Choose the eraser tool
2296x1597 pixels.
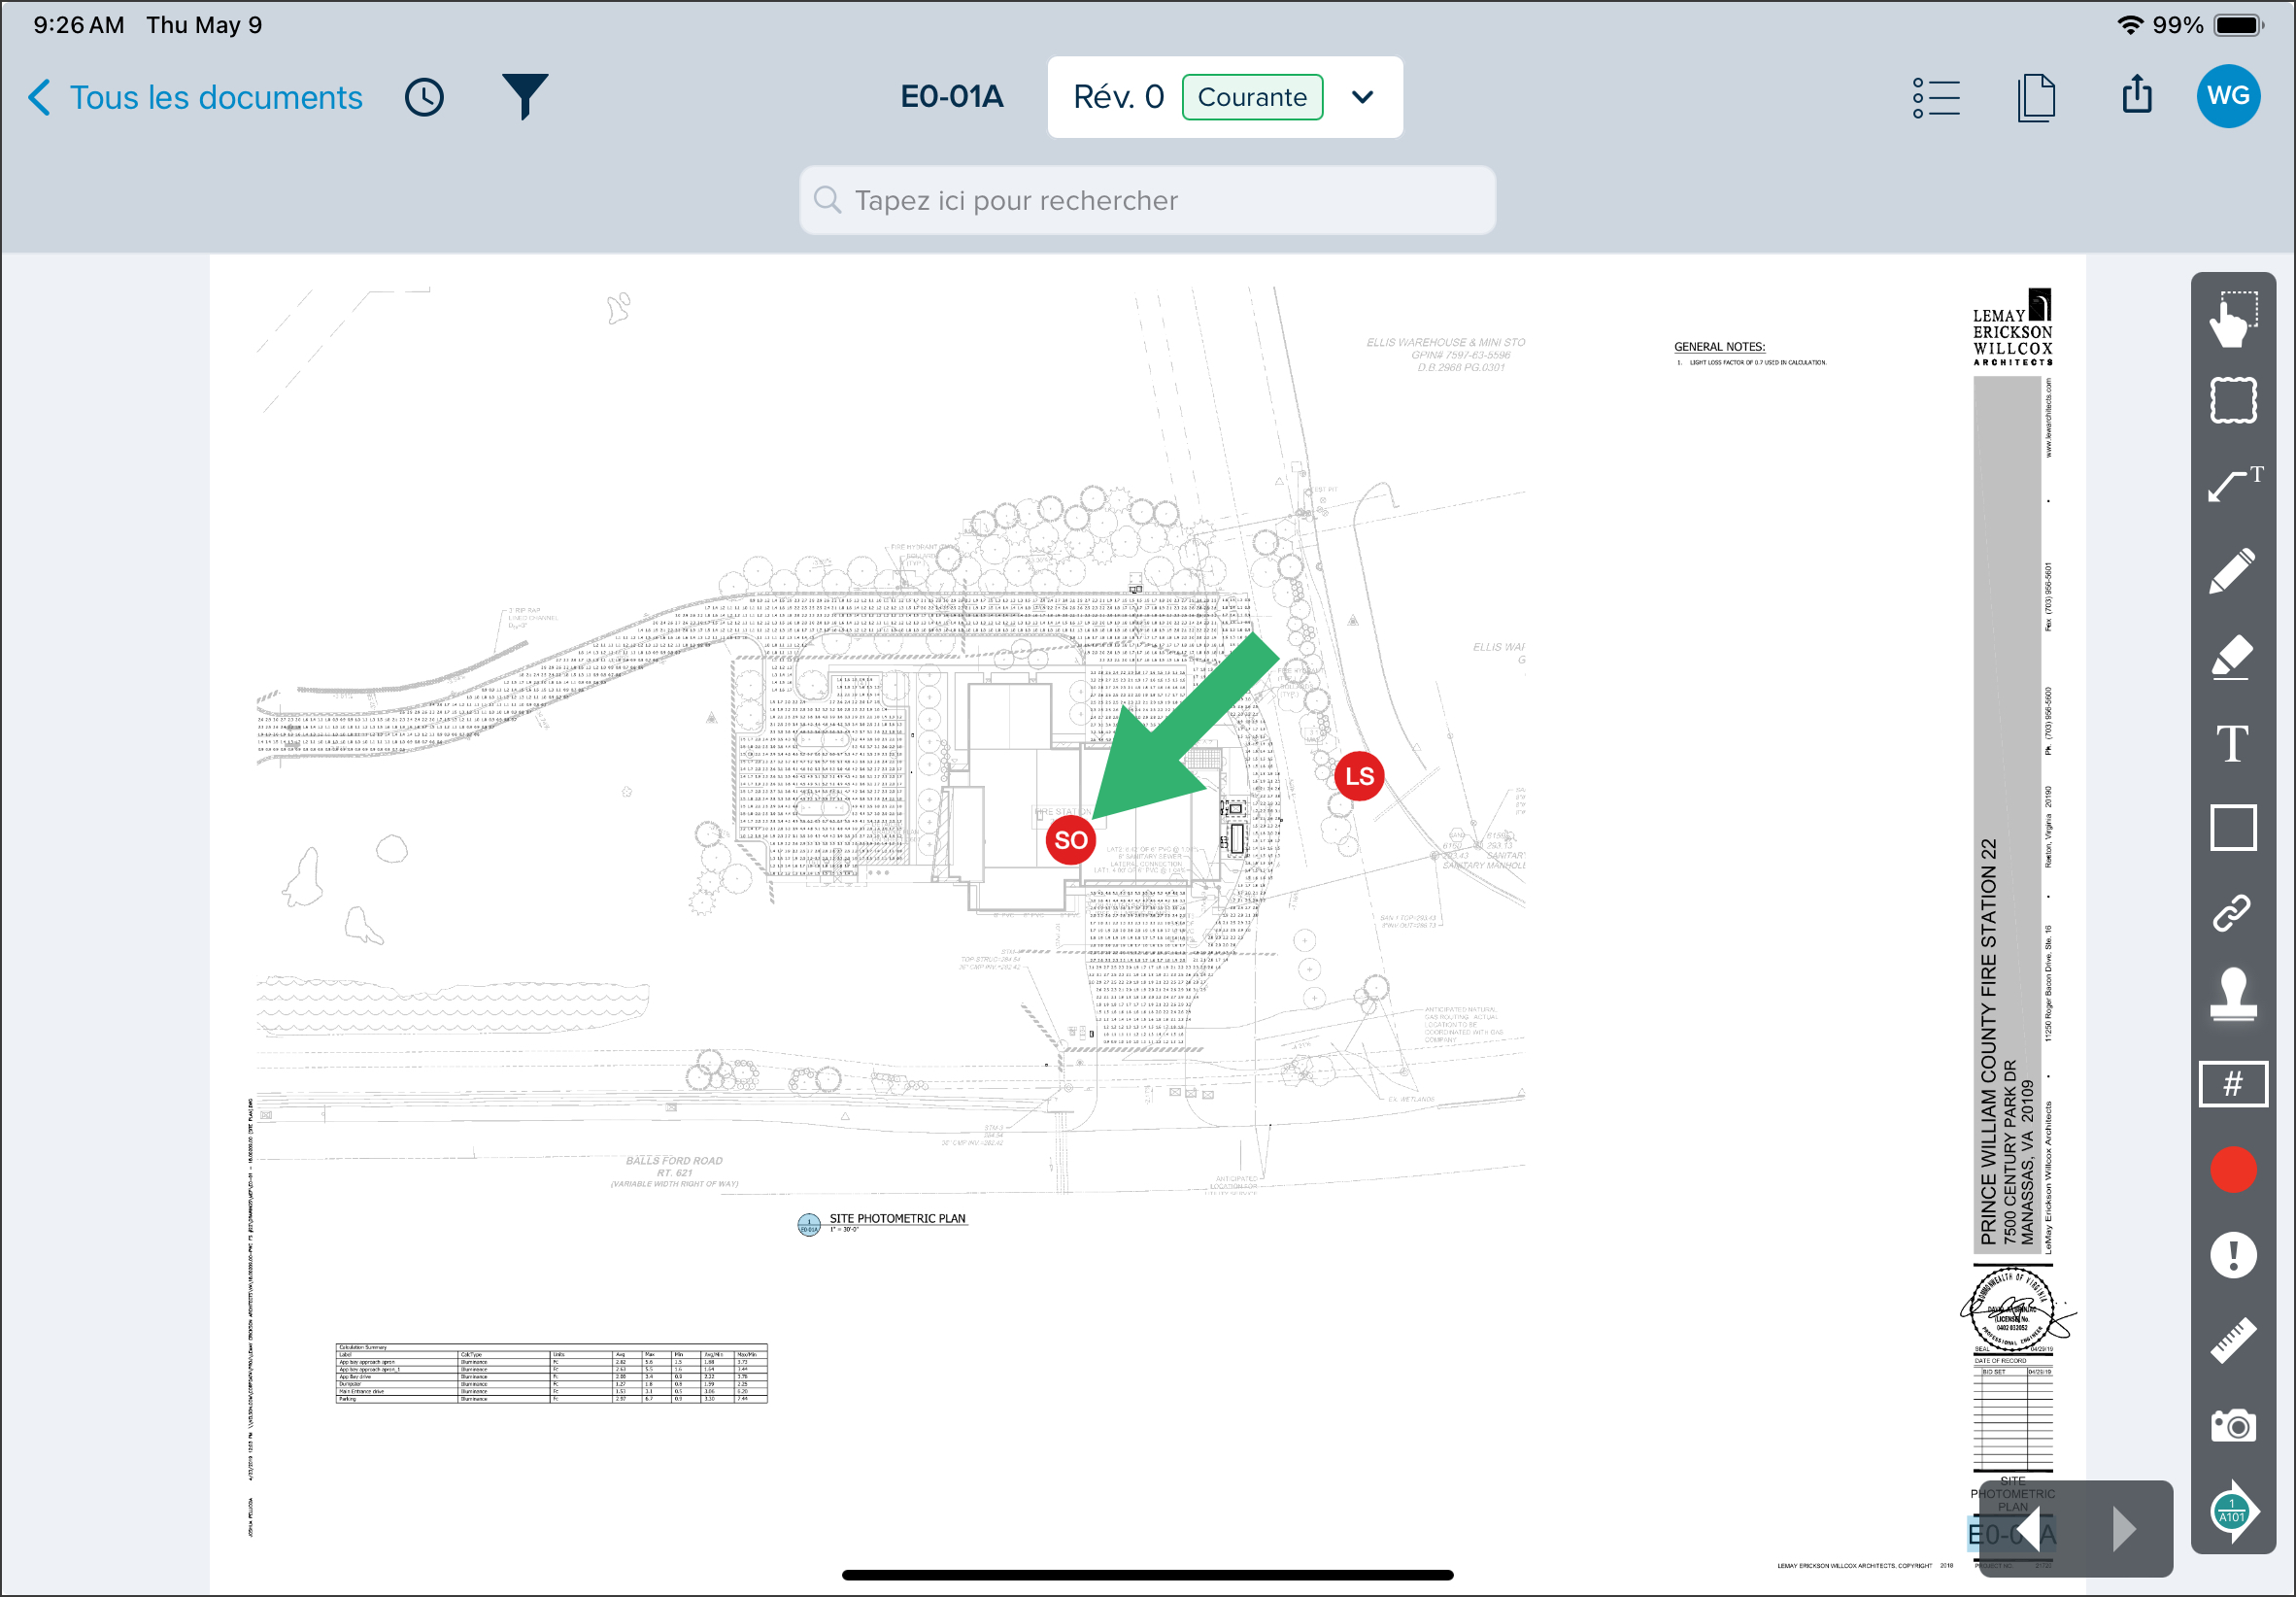(x=2232, y=657)
